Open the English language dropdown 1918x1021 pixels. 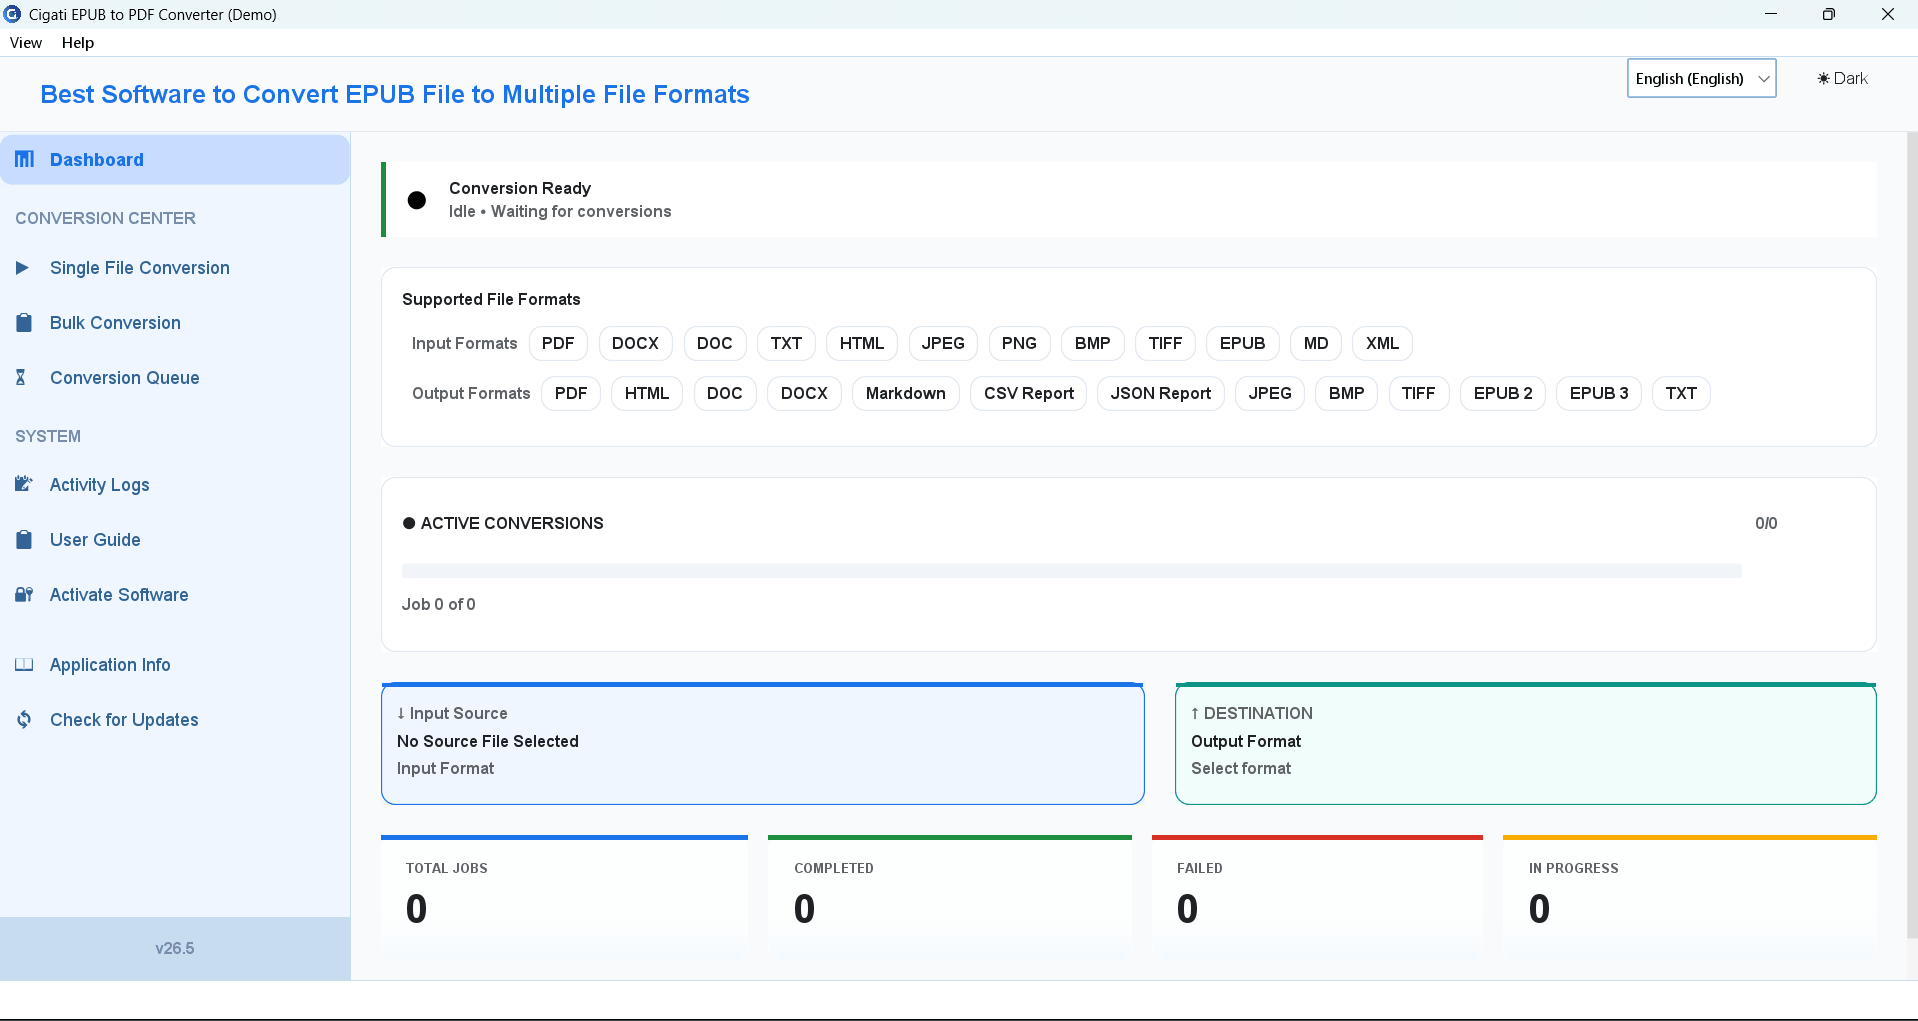pos(1701,79)
